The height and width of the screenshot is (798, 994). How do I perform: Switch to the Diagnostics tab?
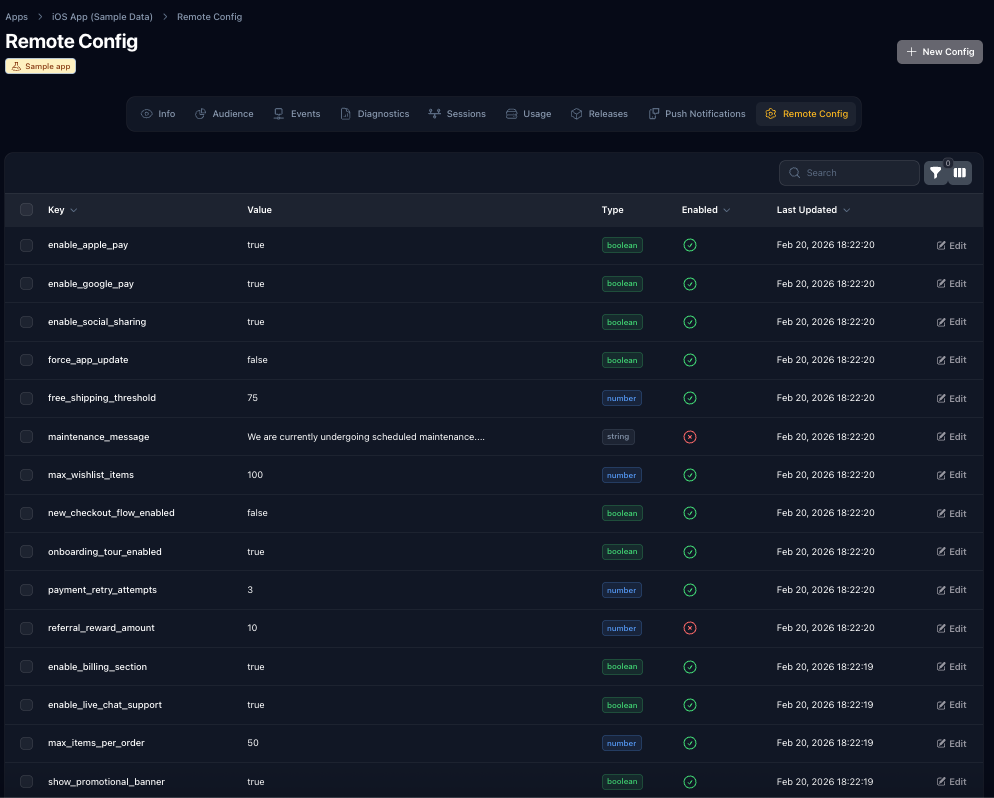click(x=374, y=114)
